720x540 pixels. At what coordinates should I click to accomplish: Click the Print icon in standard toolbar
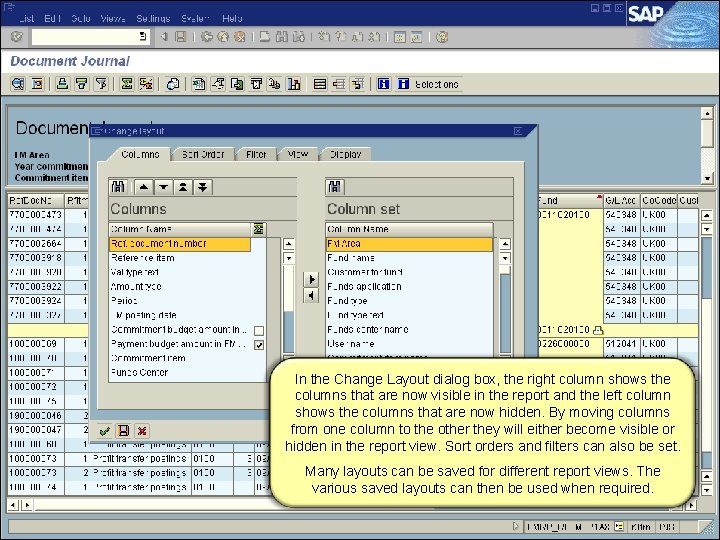(x=265, y=37)
